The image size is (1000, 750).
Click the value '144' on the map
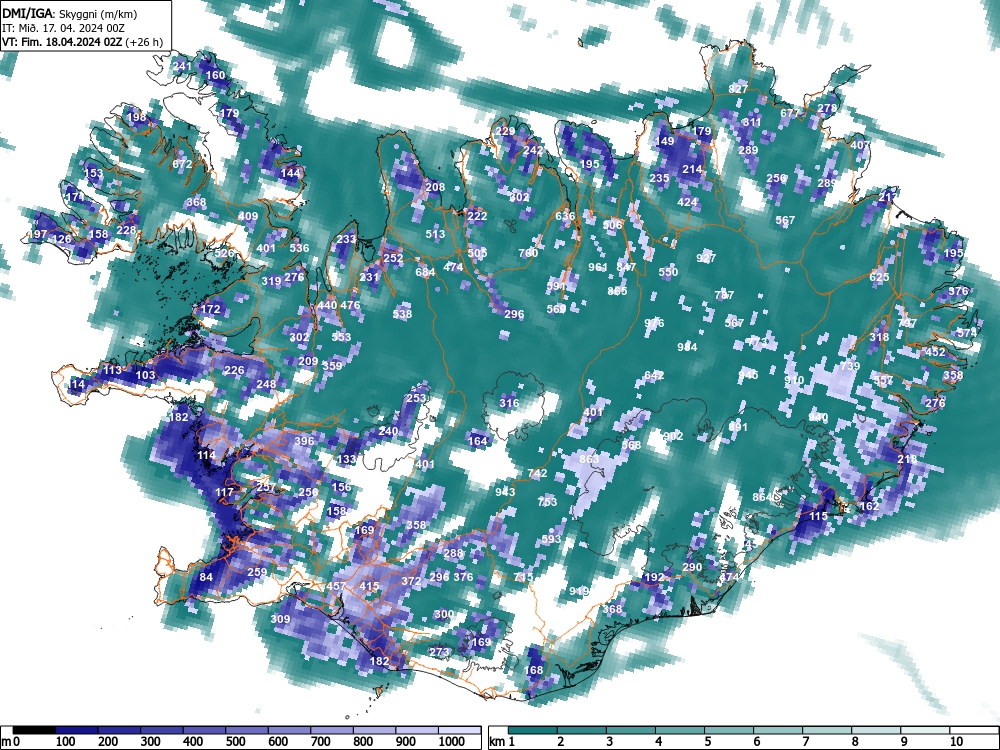(290, 173)
